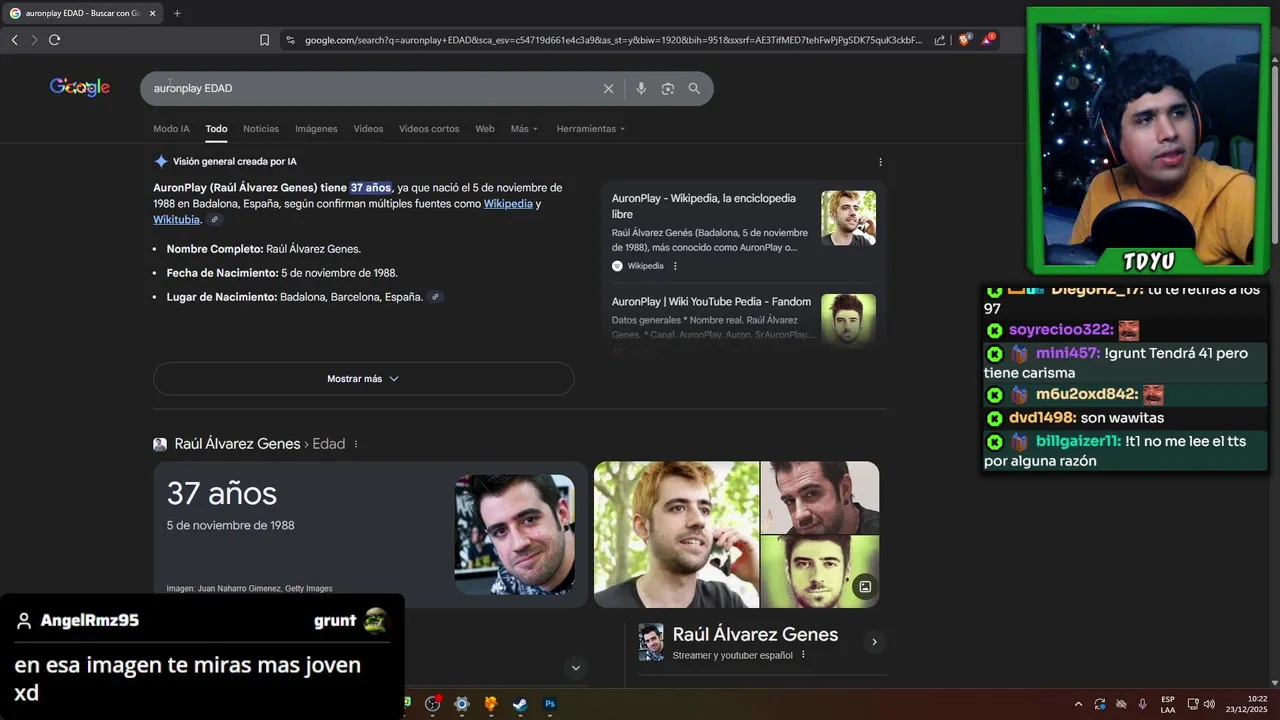Open Photoshop from the taskbar
The width and height of the screenshot is (1280, 720).
(549, 704)
